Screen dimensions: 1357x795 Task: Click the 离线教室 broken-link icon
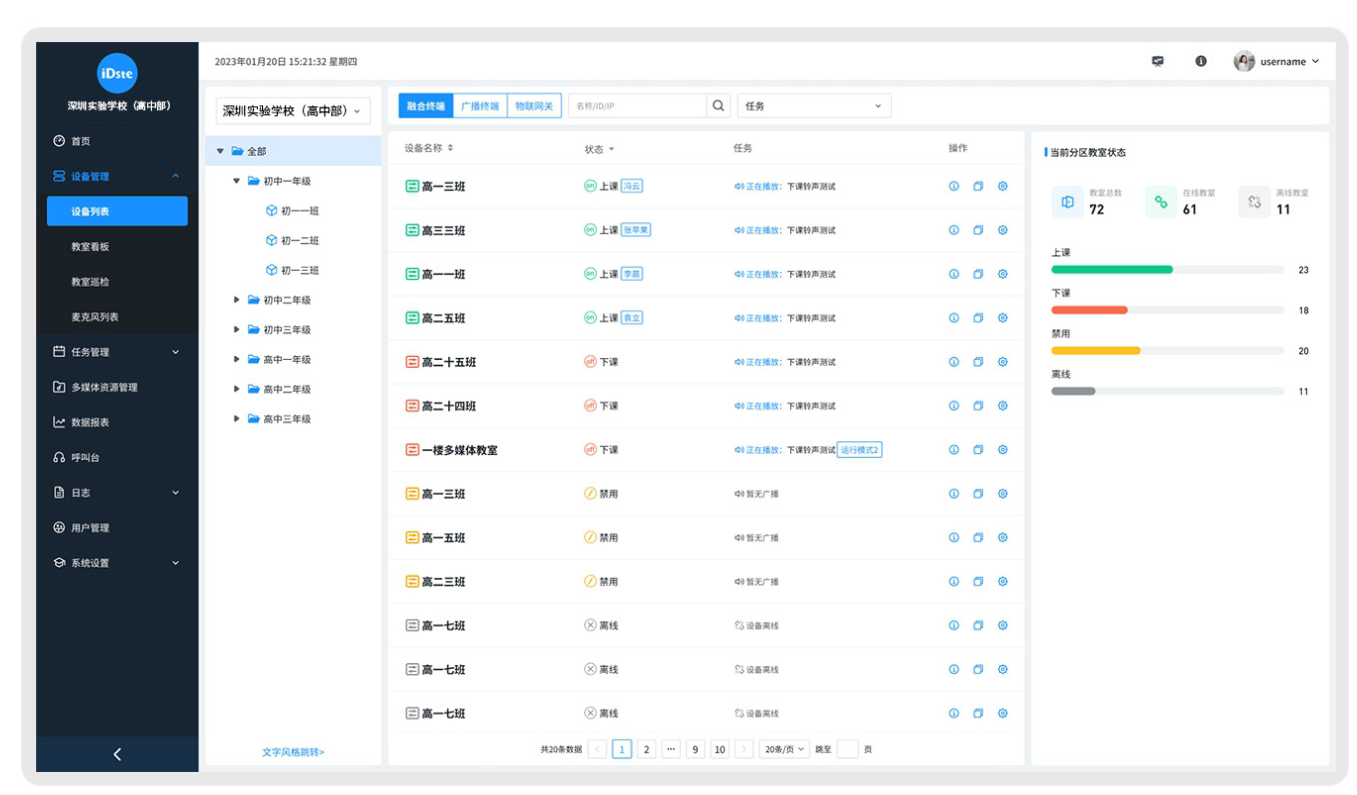[x=1254, y=202]
